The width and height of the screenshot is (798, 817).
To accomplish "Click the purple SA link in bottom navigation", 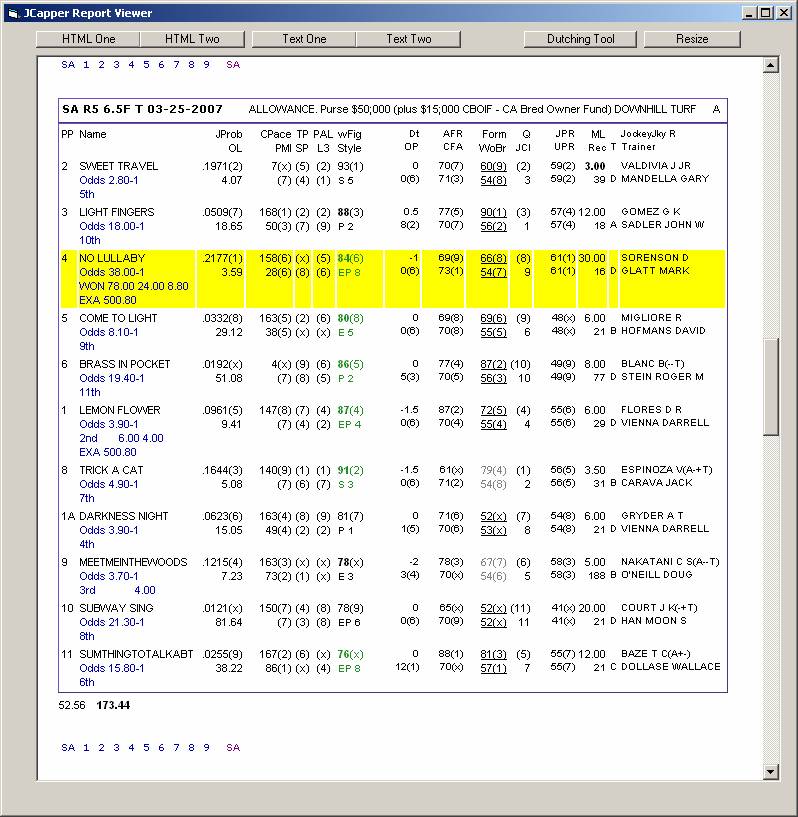I will [x=233, y=748].
